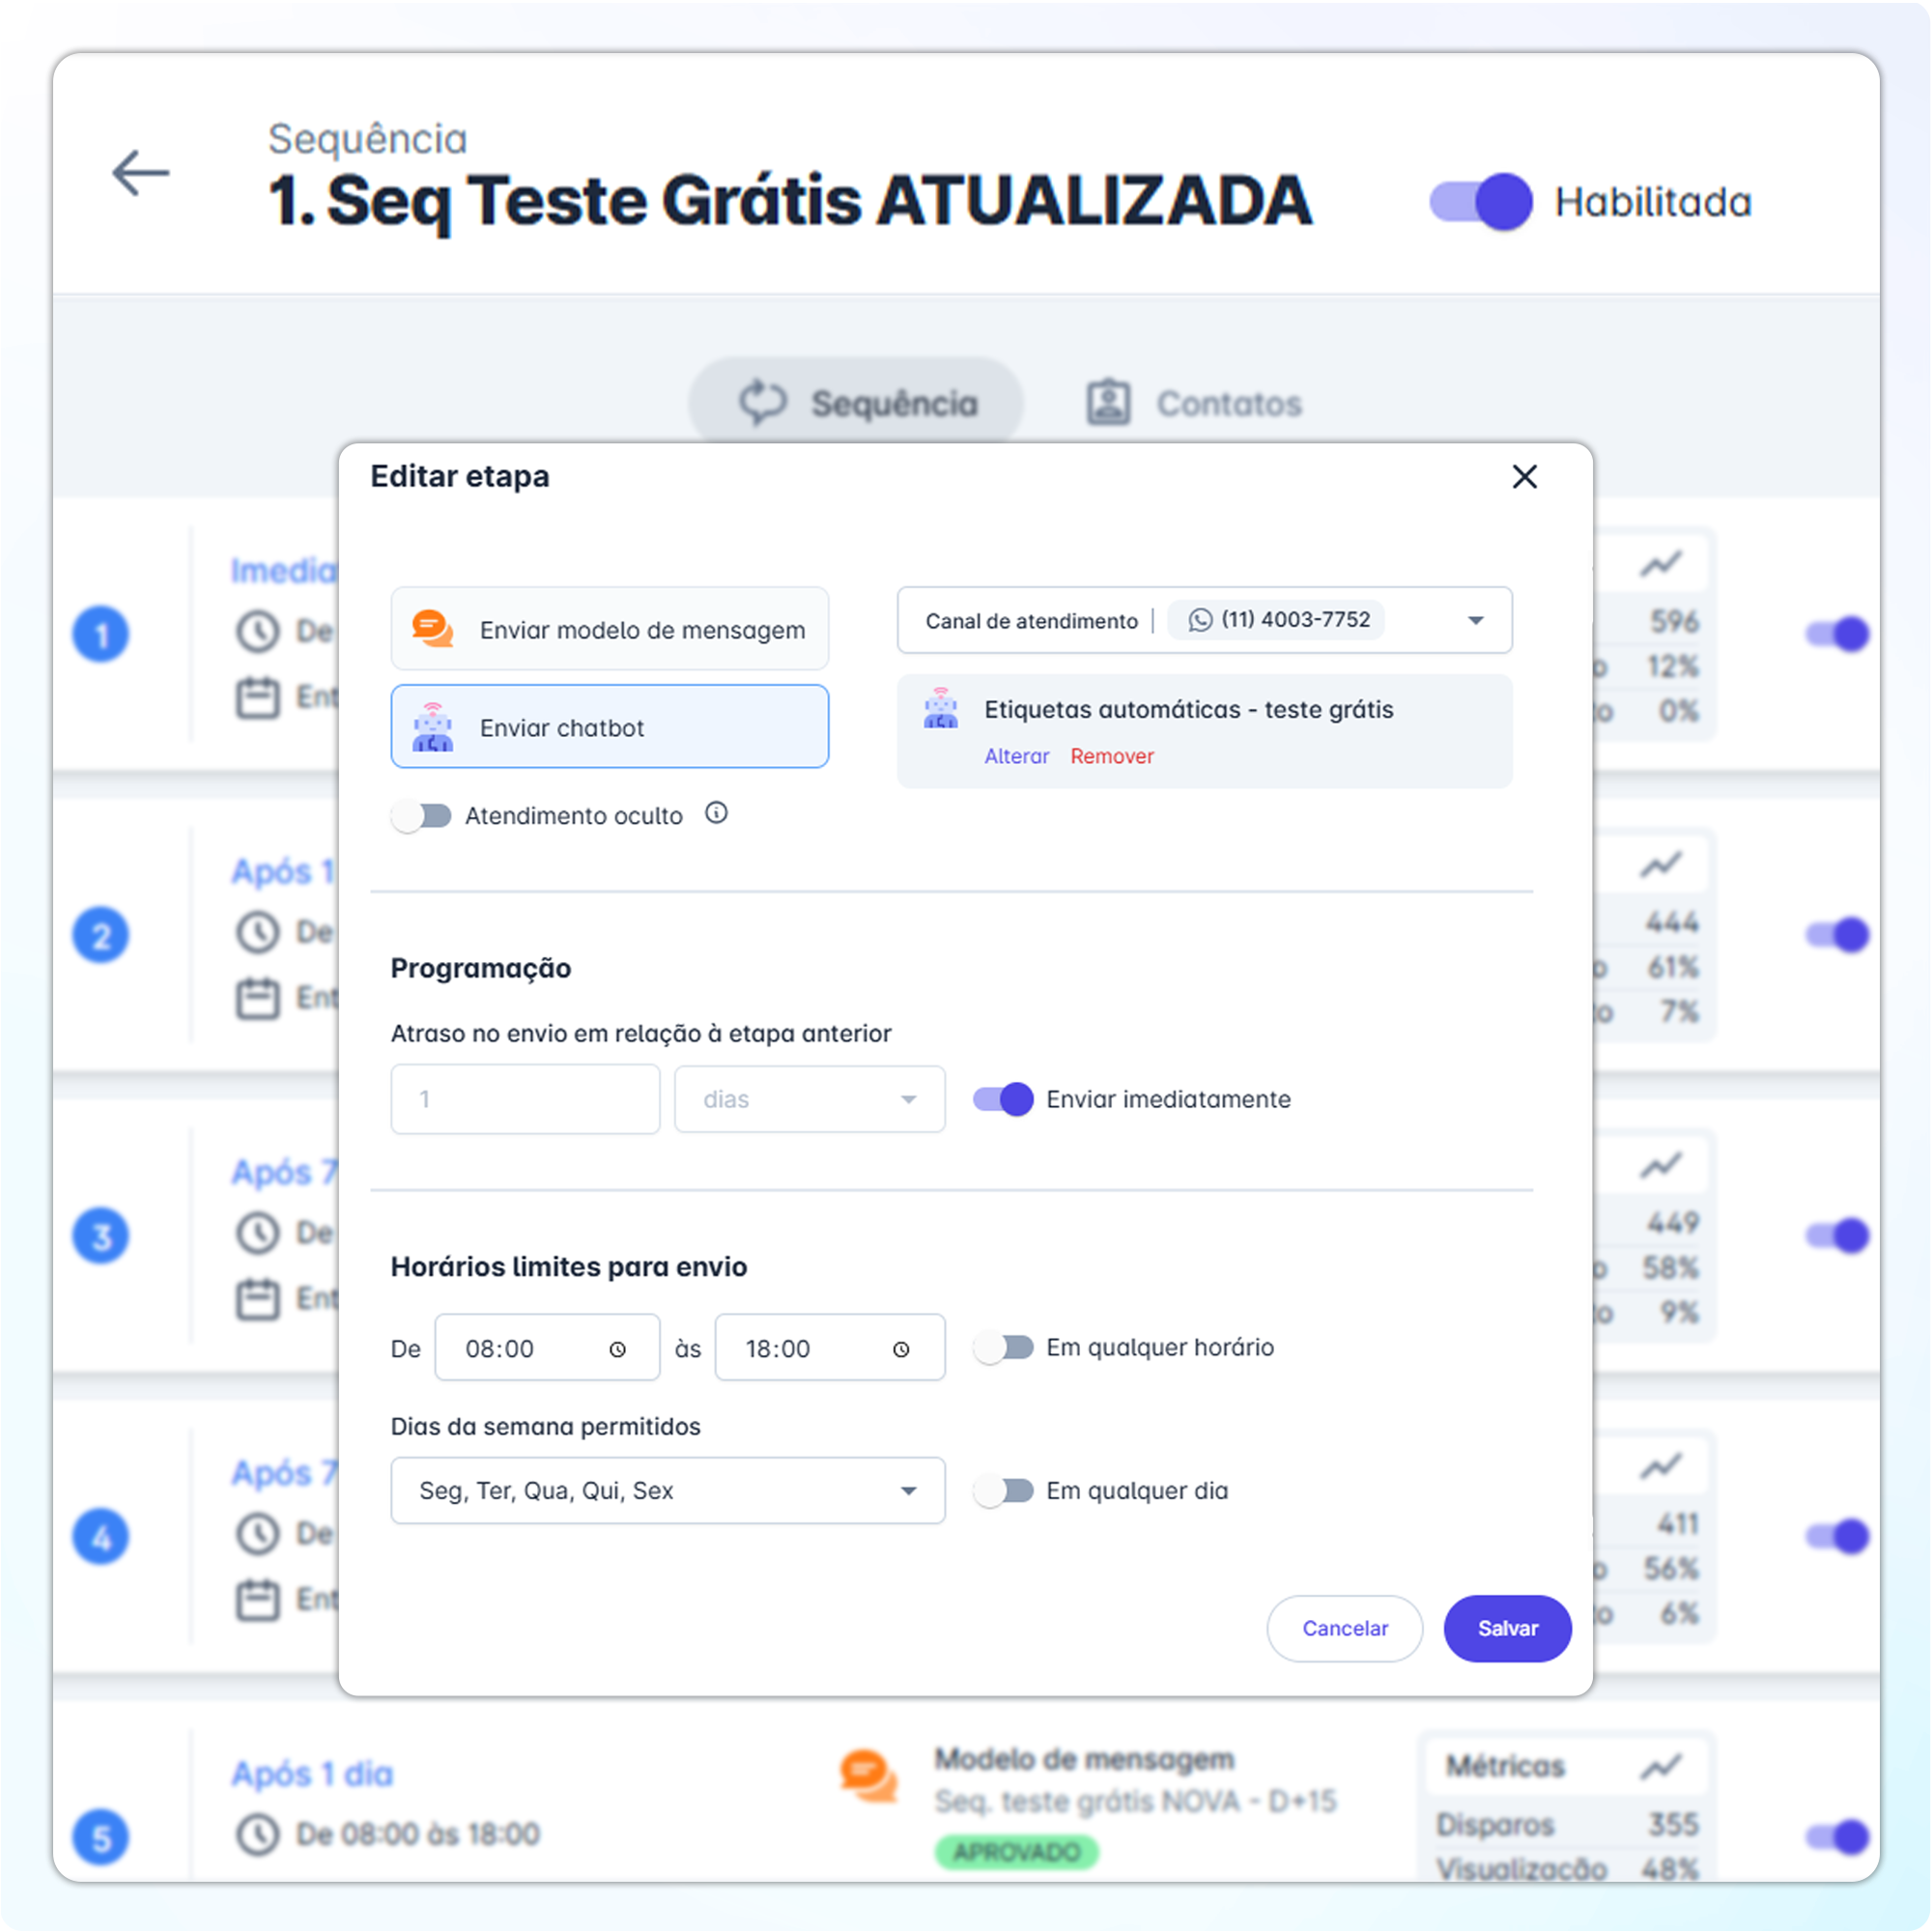Close the Editar etapa dialog
The width and height of the screenshot is (1932, 1932).
click(1524, 477)
